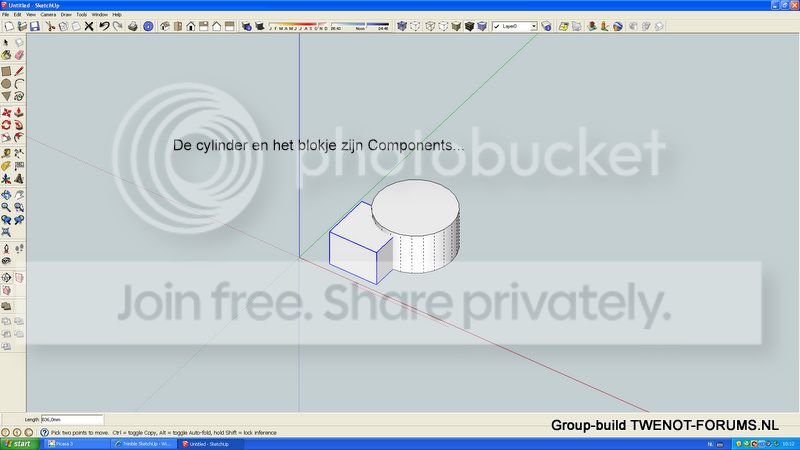Select the Rotate tool

tap(6, 125)
